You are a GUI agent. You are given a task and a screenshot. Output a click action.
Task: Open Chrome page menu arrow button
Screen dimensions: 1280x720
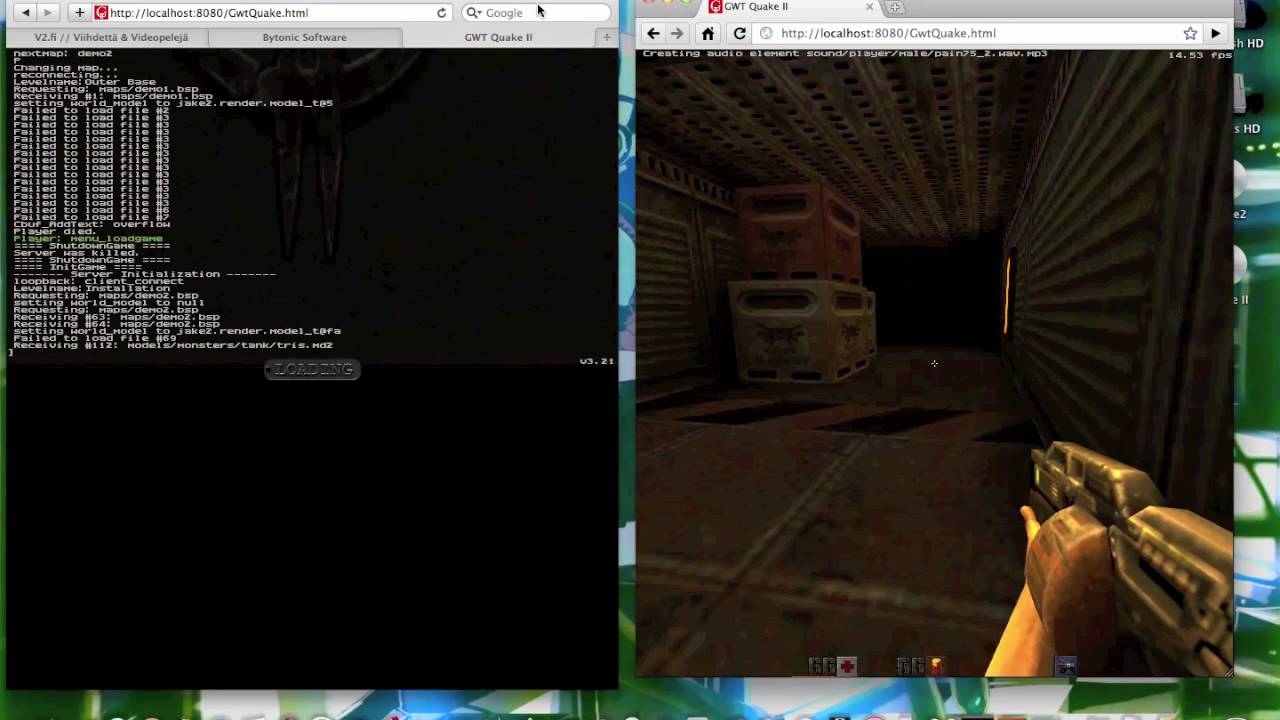(x=1216, y=33)
